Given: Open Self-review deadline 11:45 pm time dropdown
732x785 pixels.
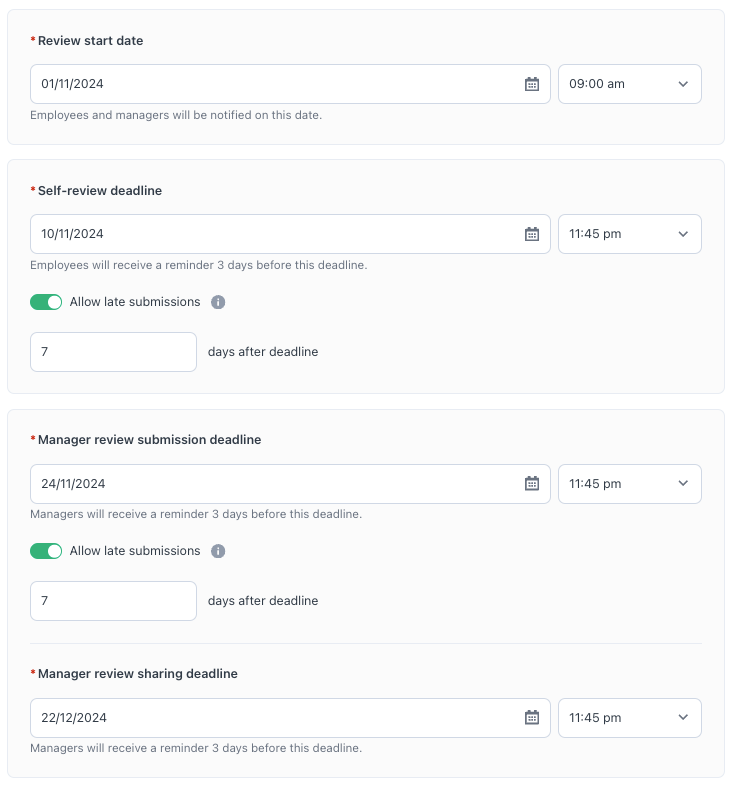Looking at the screenshot, I should 629,234.
